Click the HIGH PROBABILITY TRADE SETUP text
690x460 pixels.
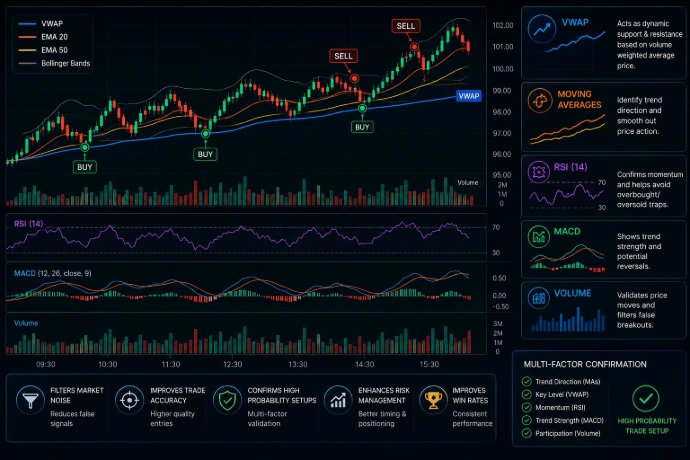pos(647,426)
